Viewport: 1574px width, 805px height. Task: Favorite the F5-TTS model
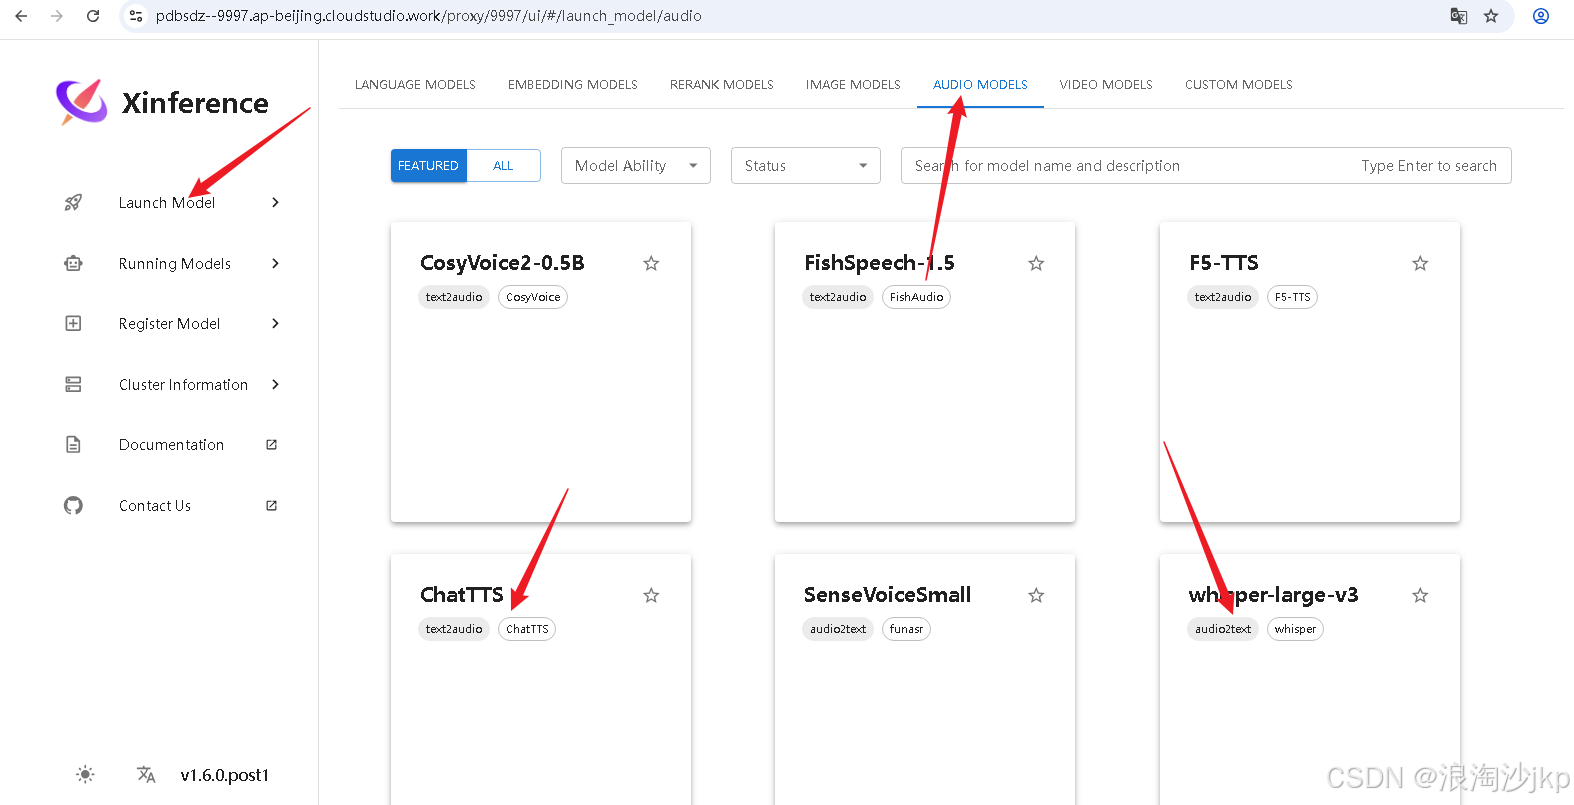tap(1420, 263)
